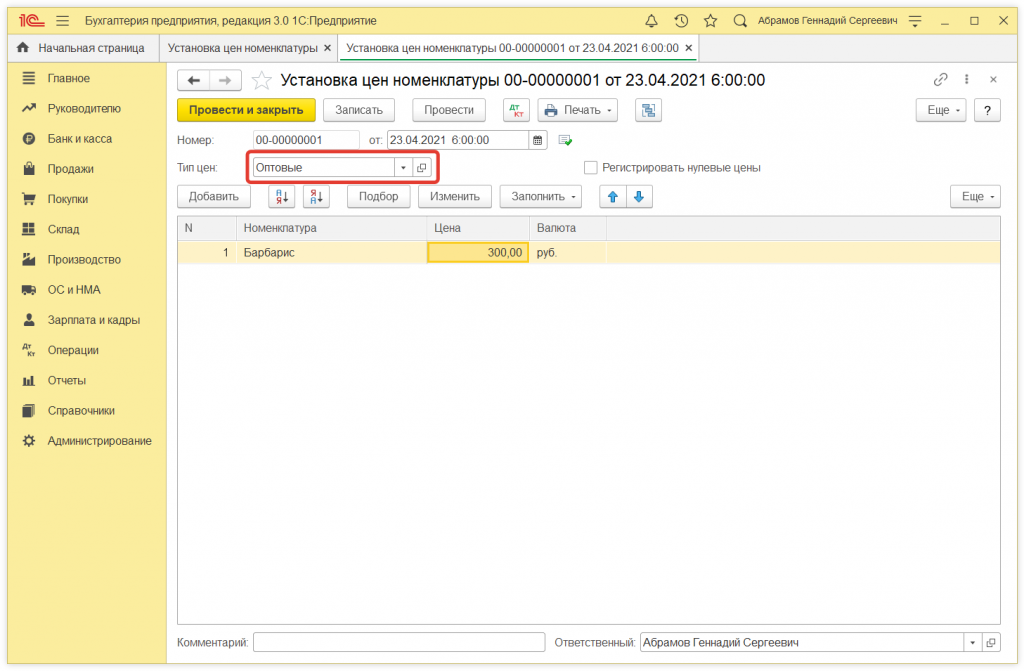Move row down with blue arrow
Screen dimensions: 1024x671
pos(639,197)
